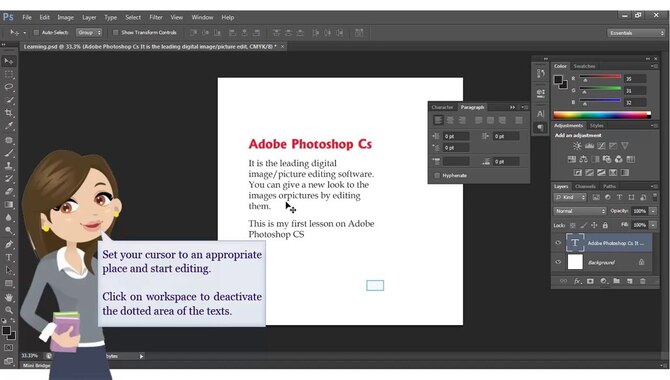The width and height of the screenshot is (670, 380).
Task: Hide the Background layer eye
Action: click(558, 262)
